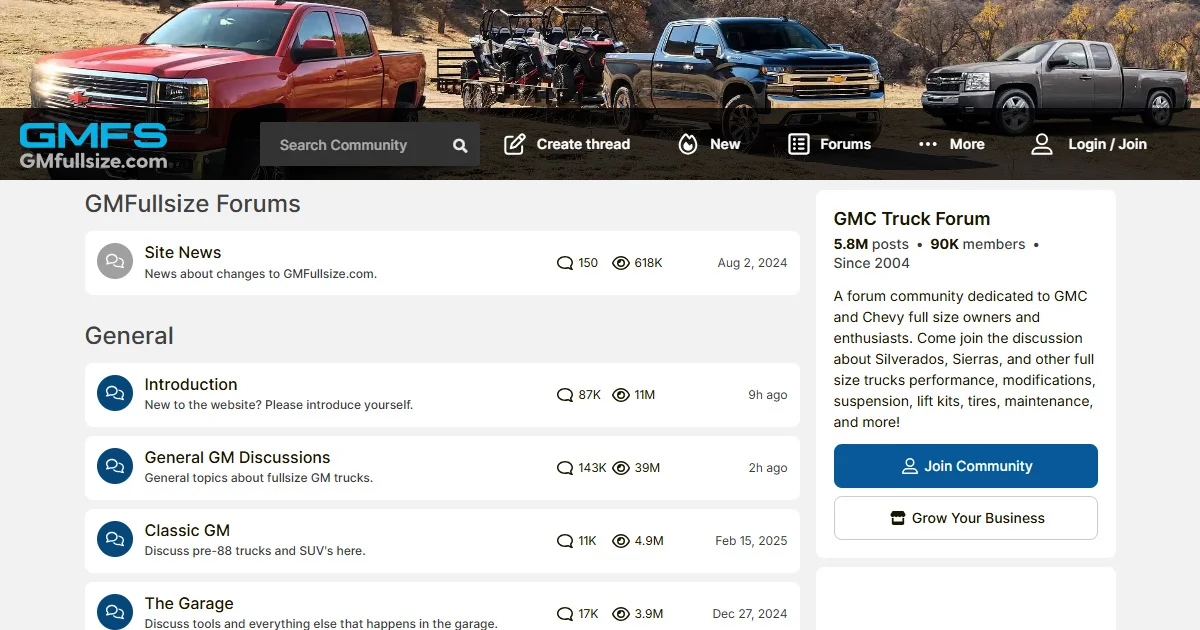Open the General GM Discussions link

(x=237, y=458)
